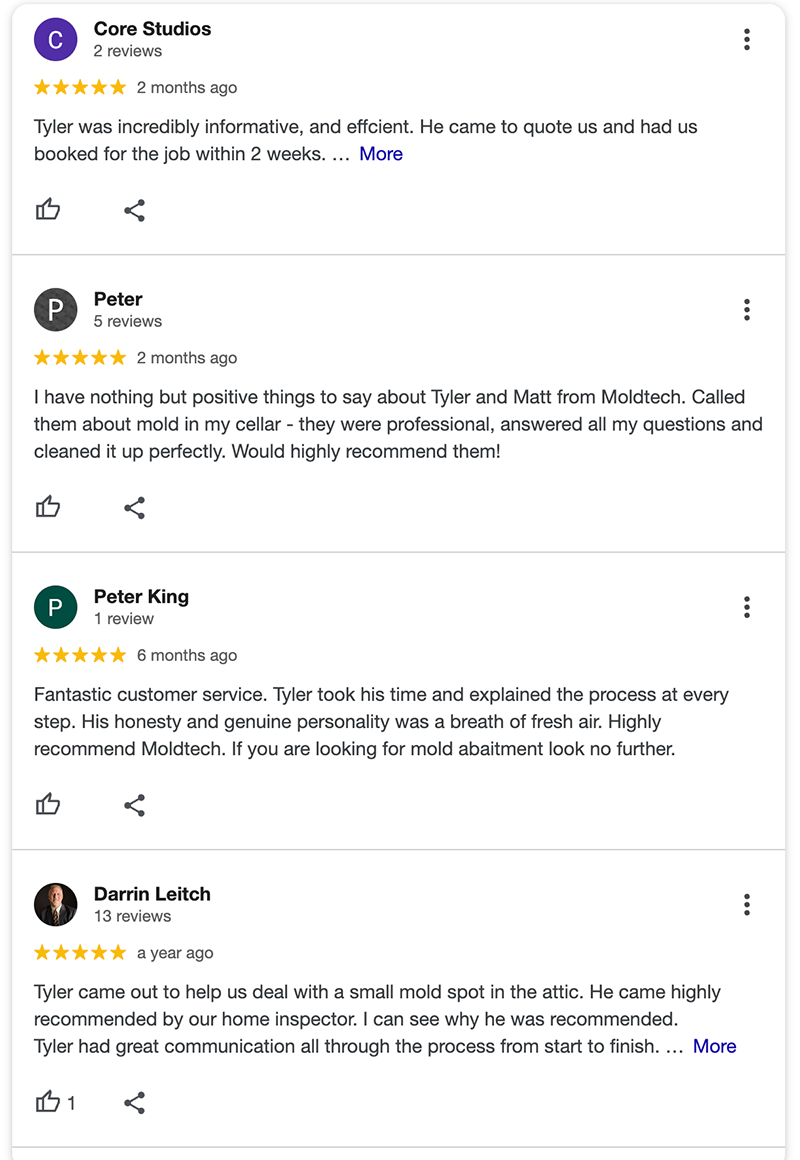Screen dimensions: 800x1160
Task: Open the three-dot menu on Peter's review
Action: (x=747, y=310)
